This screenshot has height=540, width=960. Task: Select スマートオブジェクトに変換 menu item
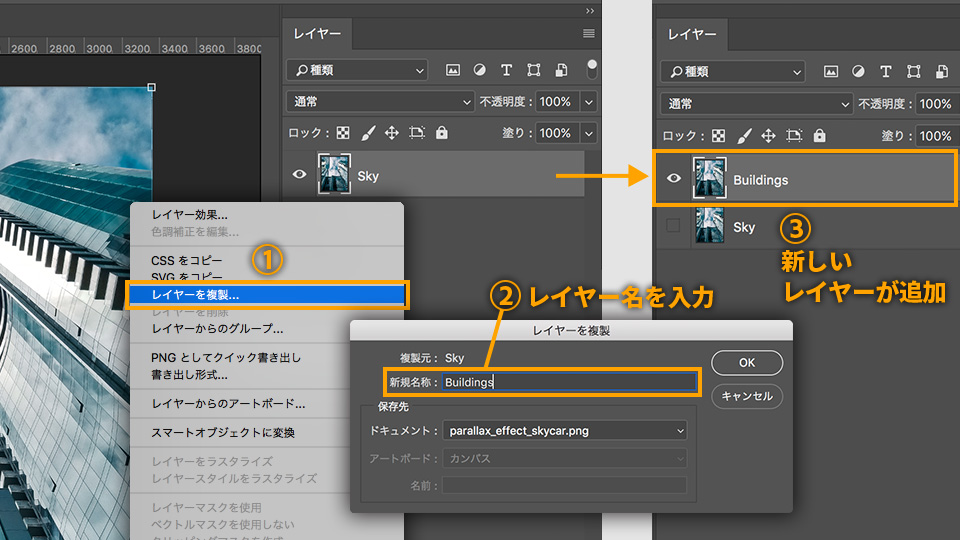pyautogui.click(x=223, y=433)
